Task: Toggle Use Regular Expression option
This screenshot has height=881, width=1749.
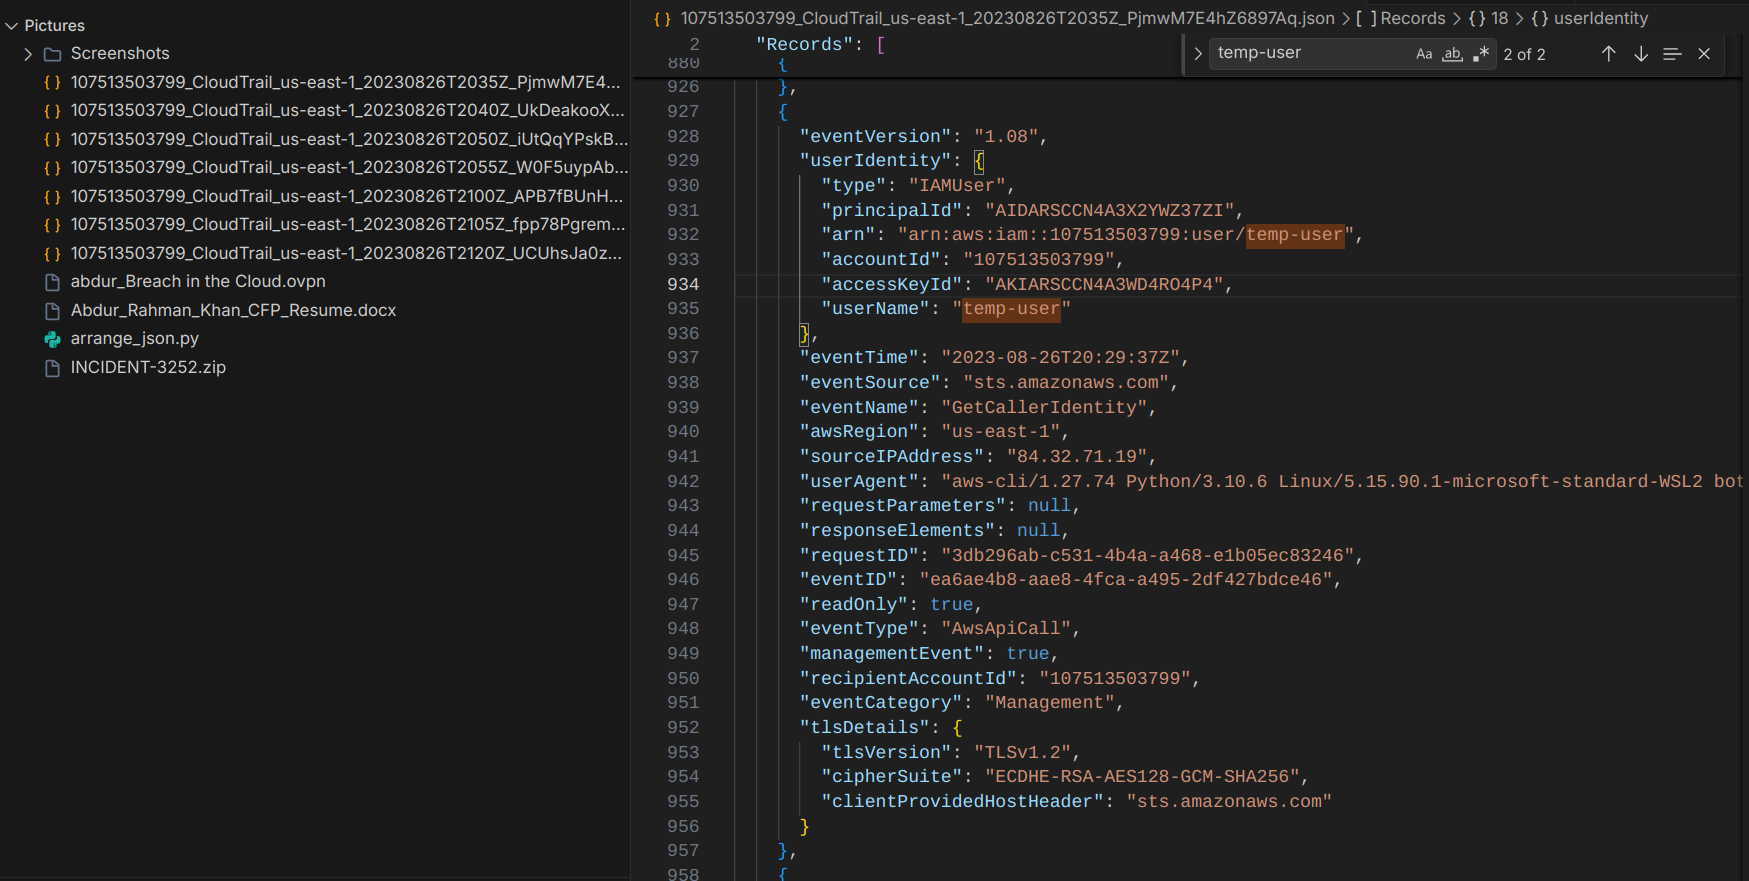Action: click(1481, 54)
